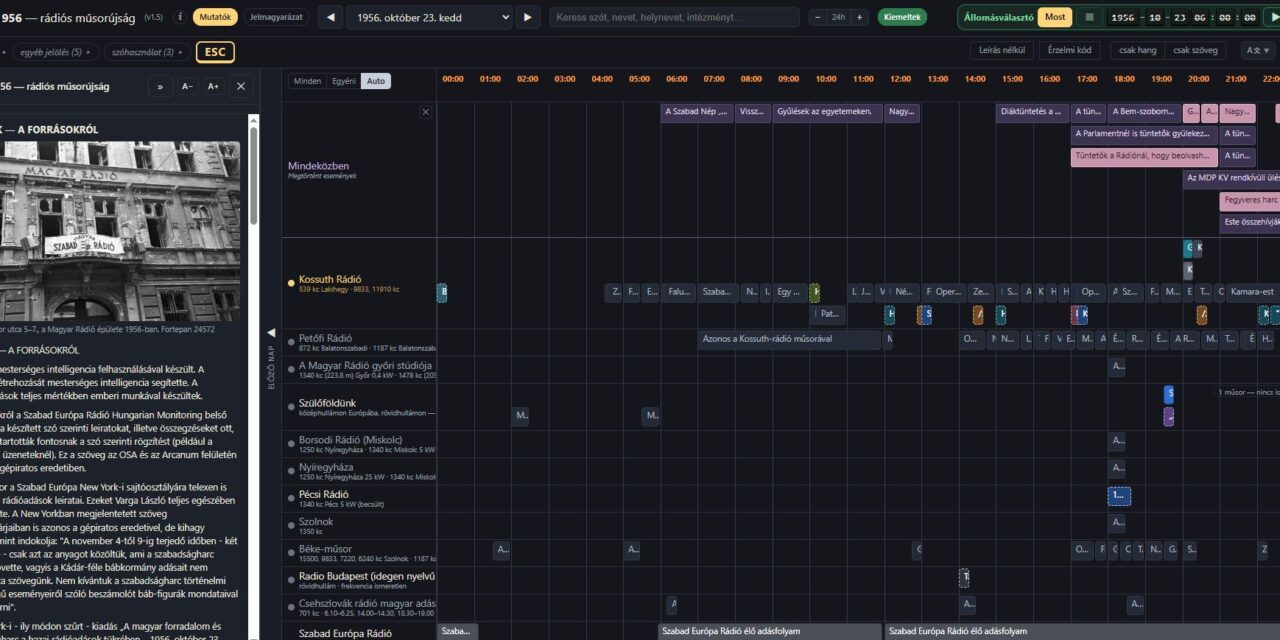The image size is (1280, 640).
Task: Click the ESC button
Action: (x=215, y=52)
